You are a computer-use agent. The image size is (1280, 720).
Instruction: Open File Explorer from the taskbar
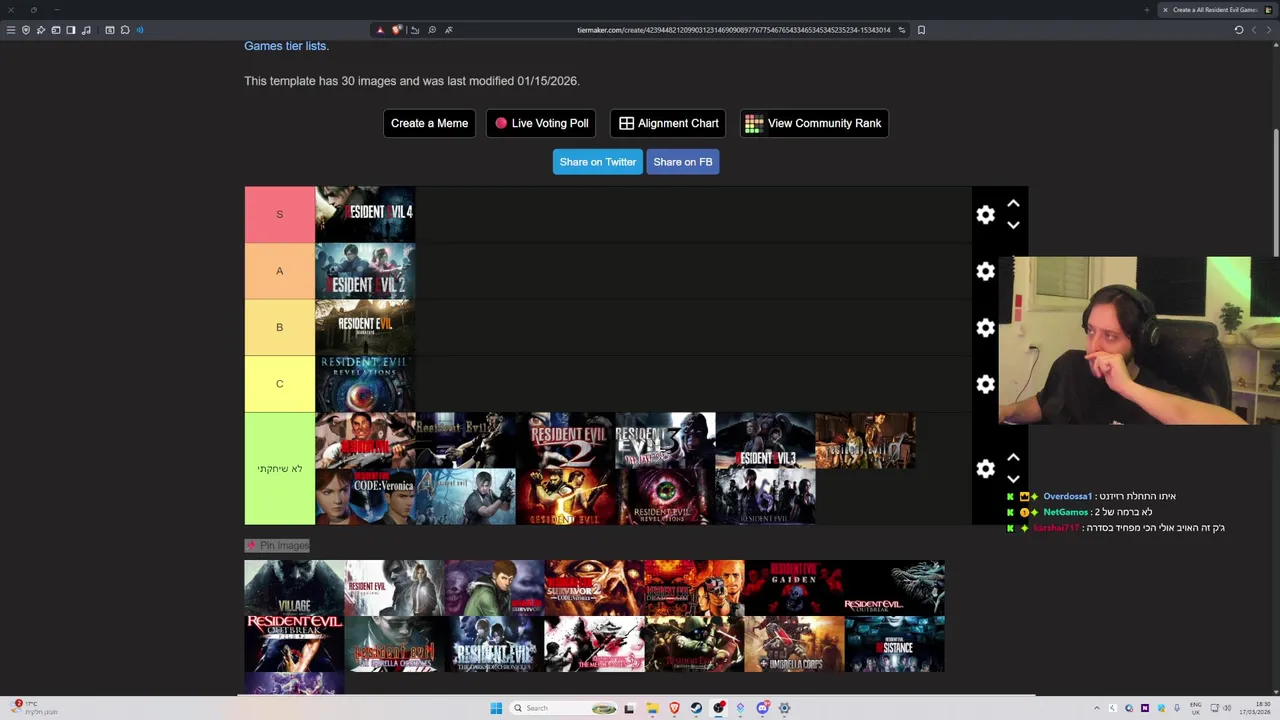coord(652,708)
